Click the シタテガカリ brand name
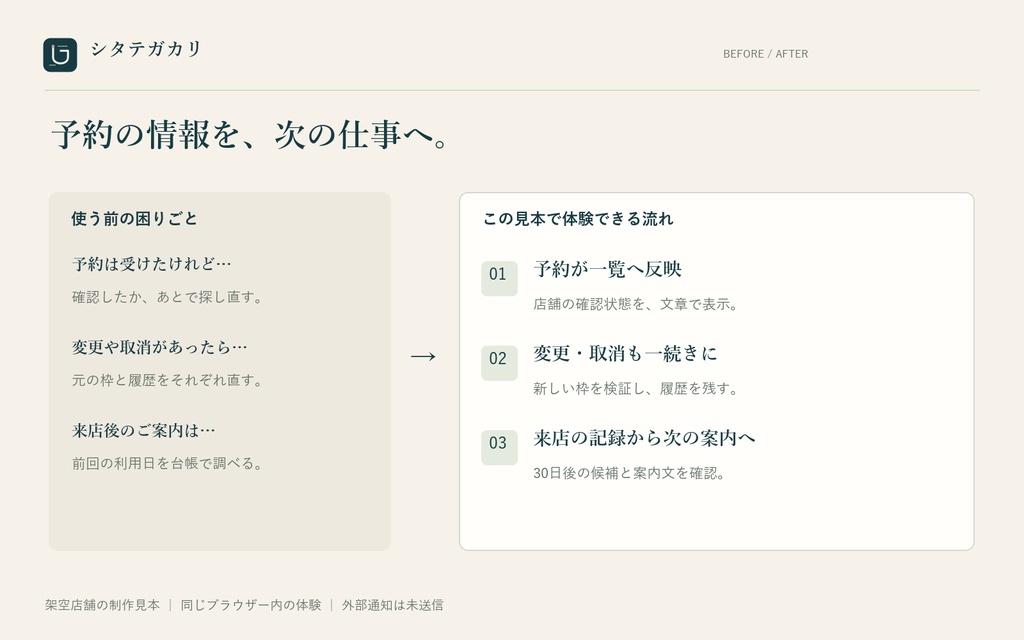This screenshot has height=640, width=1024. [x=146, y=49]
